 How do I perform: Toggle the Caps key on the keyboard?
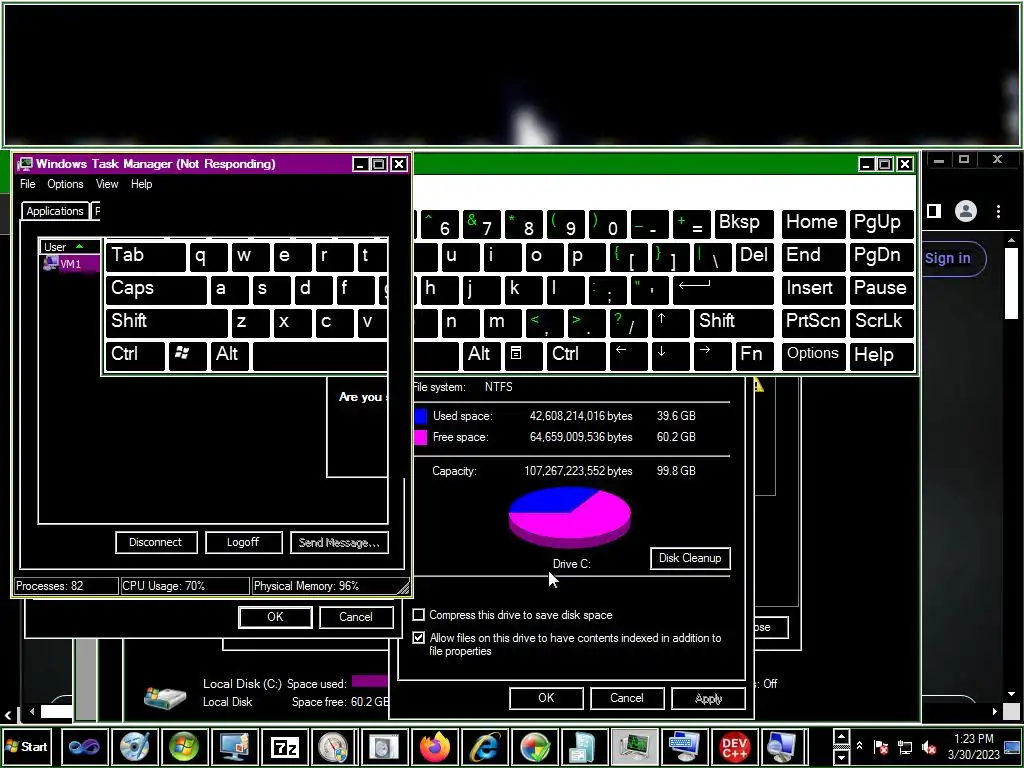point(155,289)
